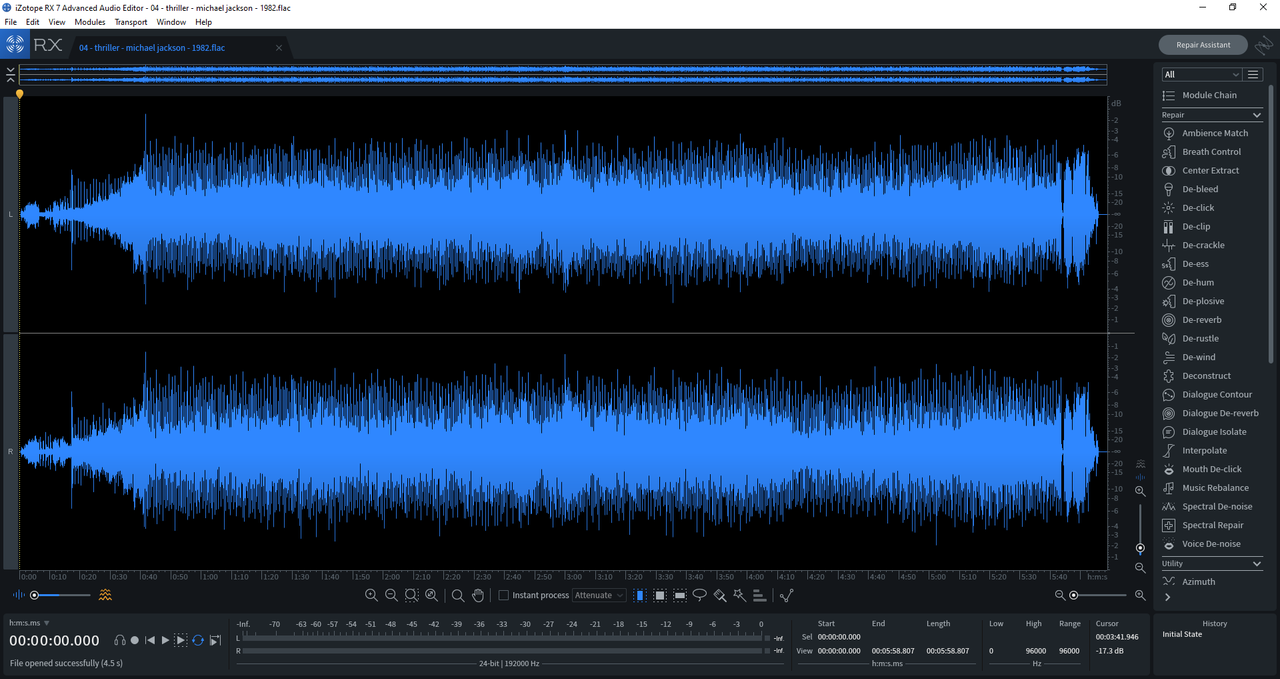
Task: Open the File menu
Action: (x=10, y=22)
